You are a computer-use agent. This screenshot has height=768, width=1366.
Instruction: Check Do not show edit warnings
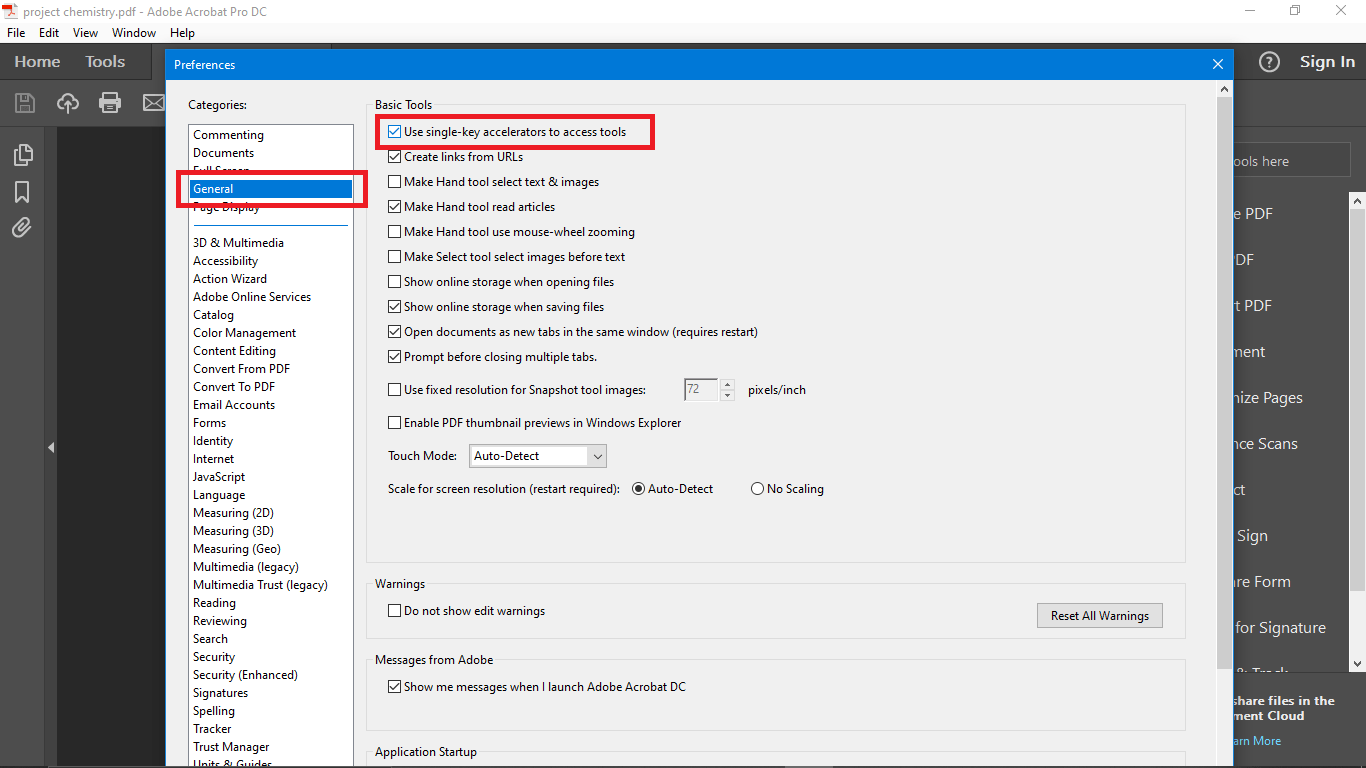pyautogui.click(x=394, y=611)
